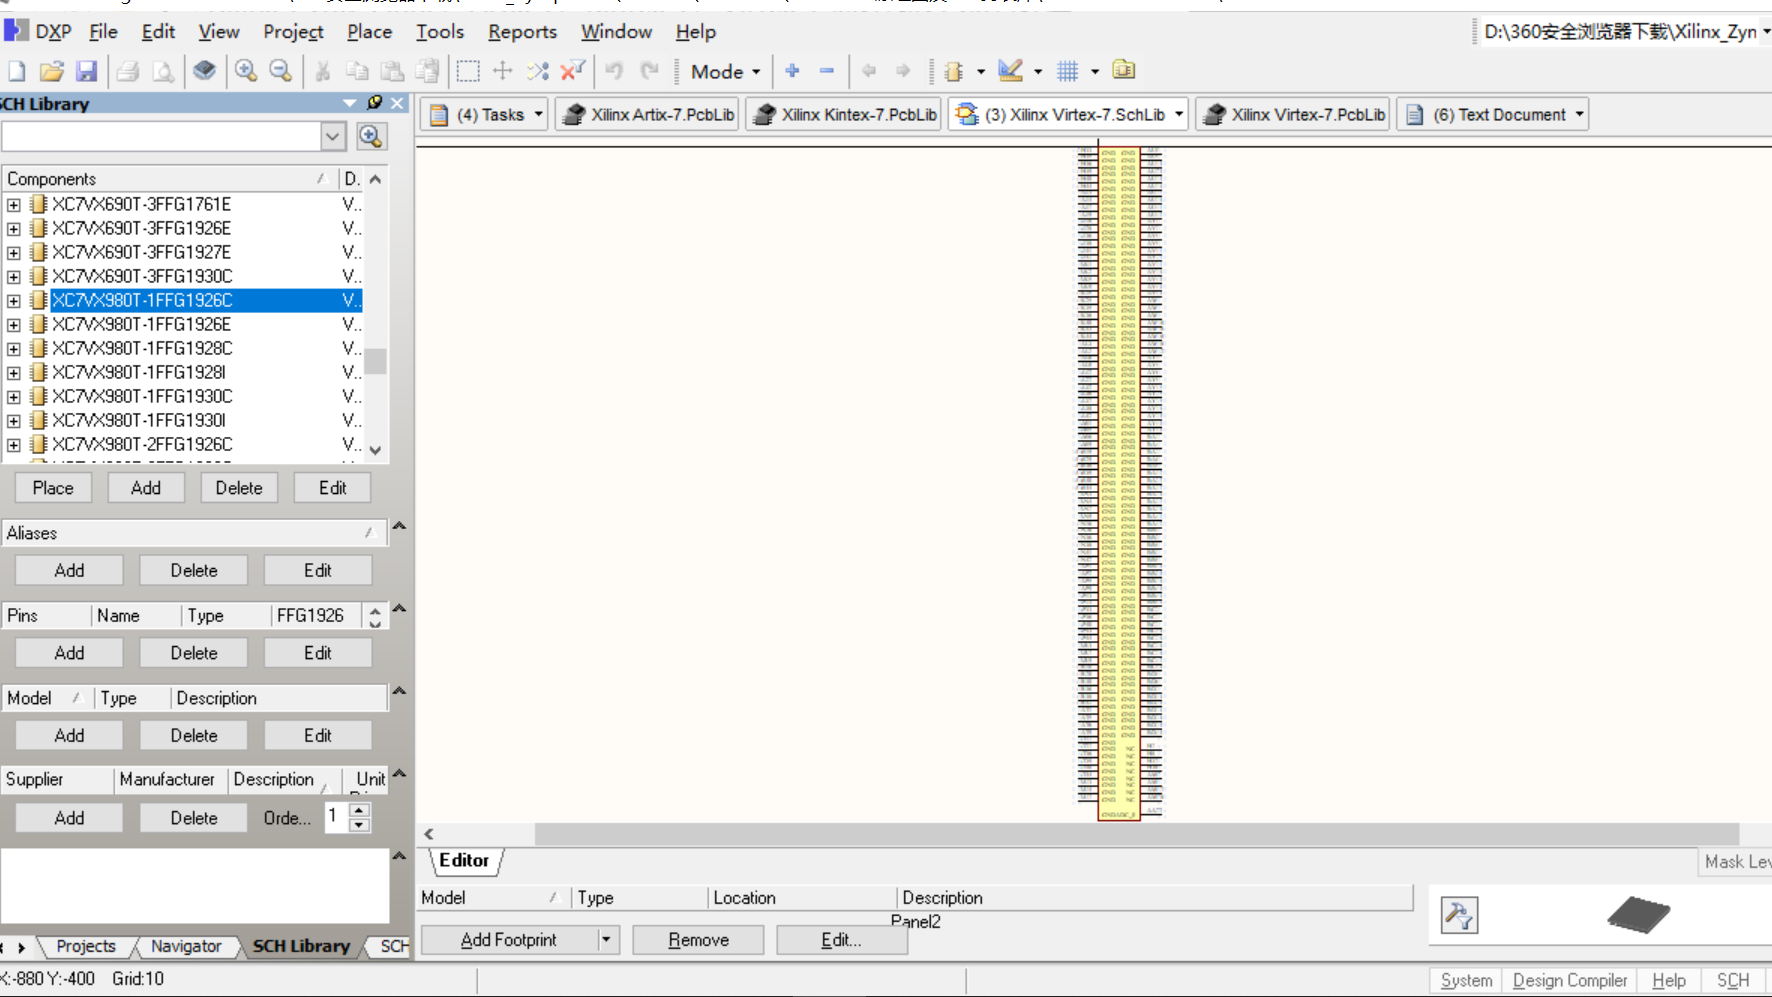
Task: Click the Order quantity spinner up arrow
Action: tap(360, 810)
